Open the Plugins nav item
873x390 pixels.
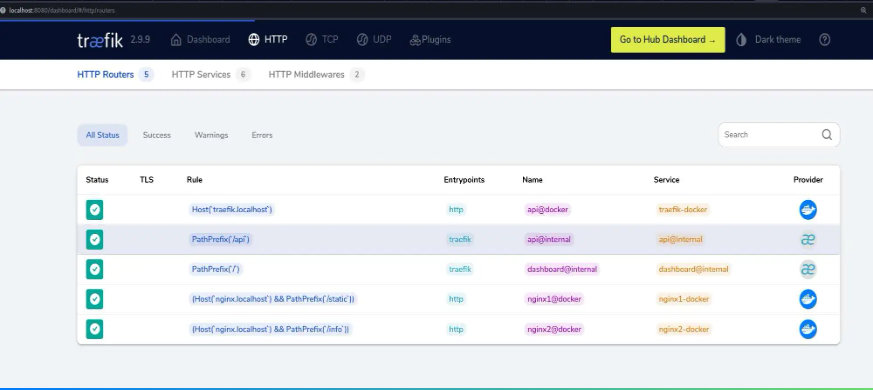[430, 40]
